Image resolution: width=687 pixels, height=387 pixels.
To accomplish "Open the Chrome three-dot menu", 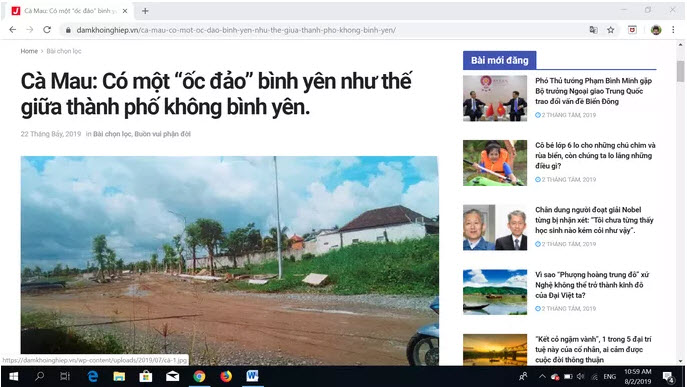I will 673,30.
